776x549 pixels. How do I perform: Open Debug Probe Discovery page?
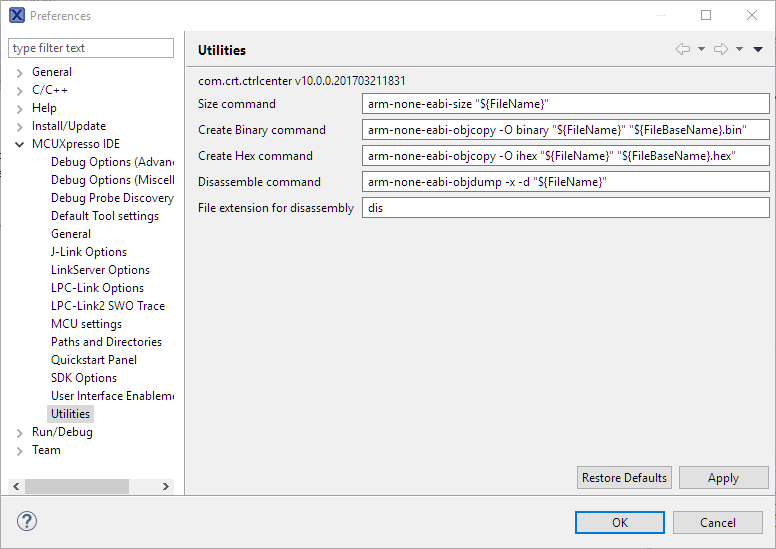pos(112,198)
